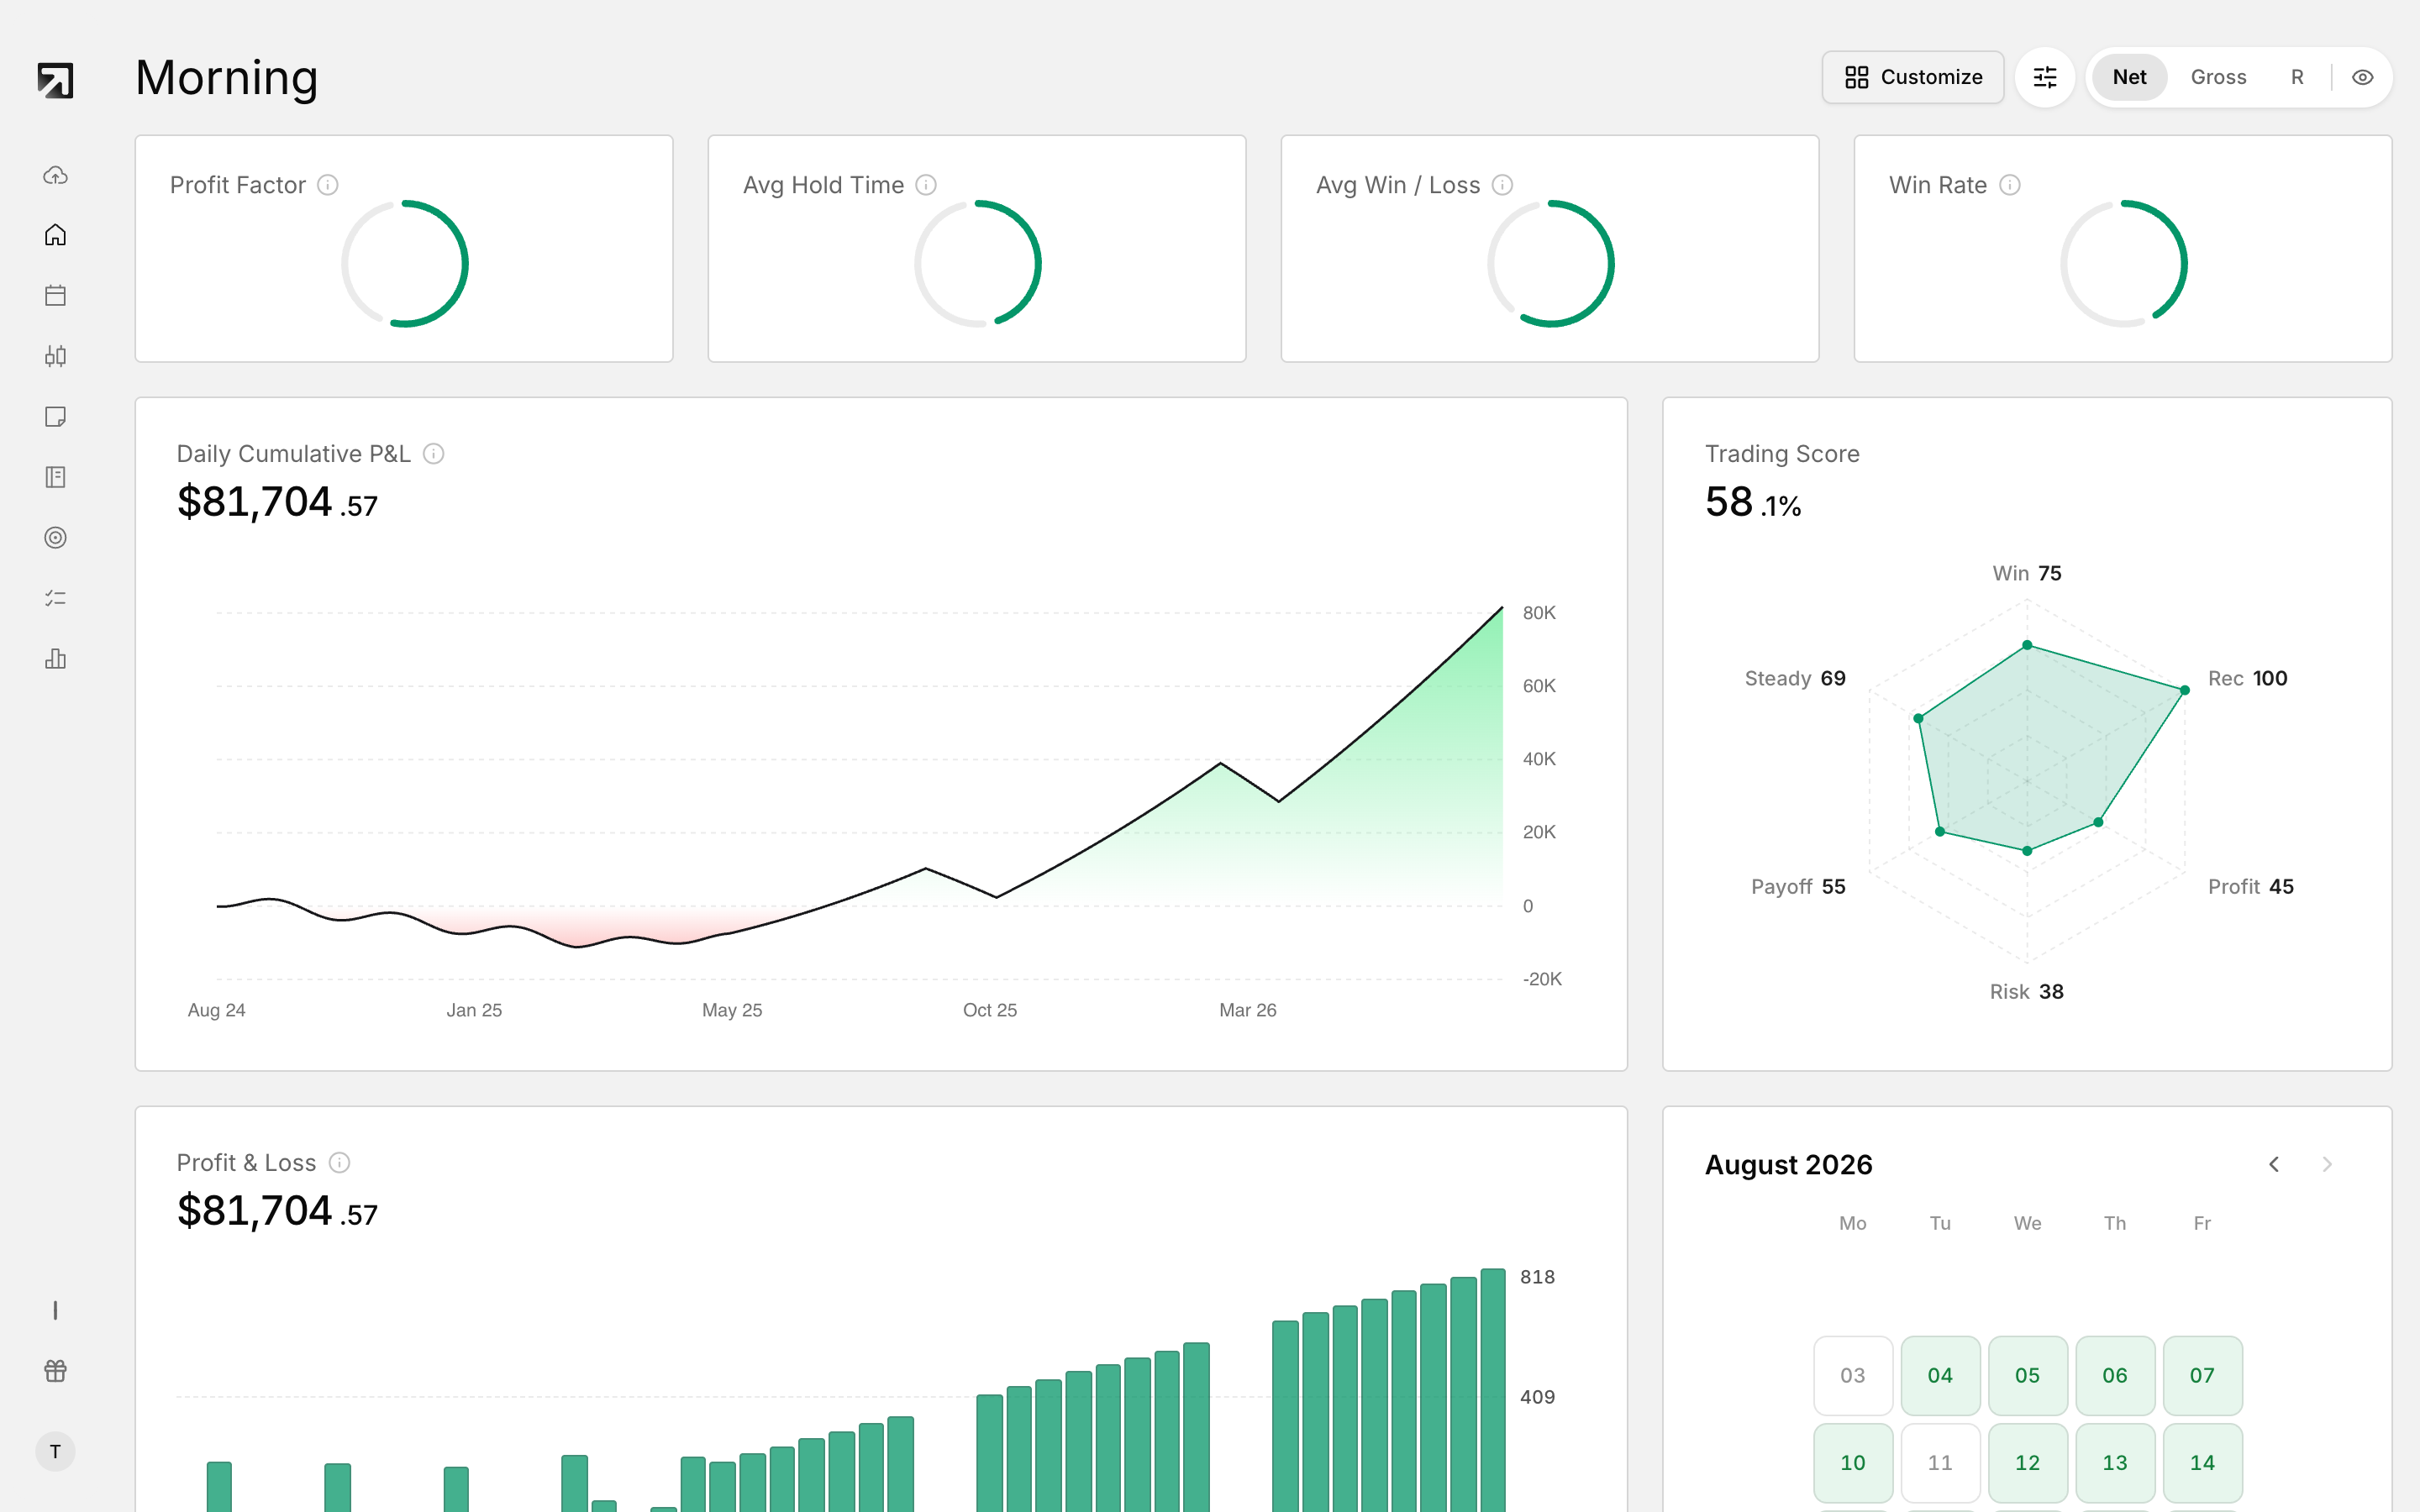
Task: Click the Steady 69 radar label
Action: (1795, 678)
